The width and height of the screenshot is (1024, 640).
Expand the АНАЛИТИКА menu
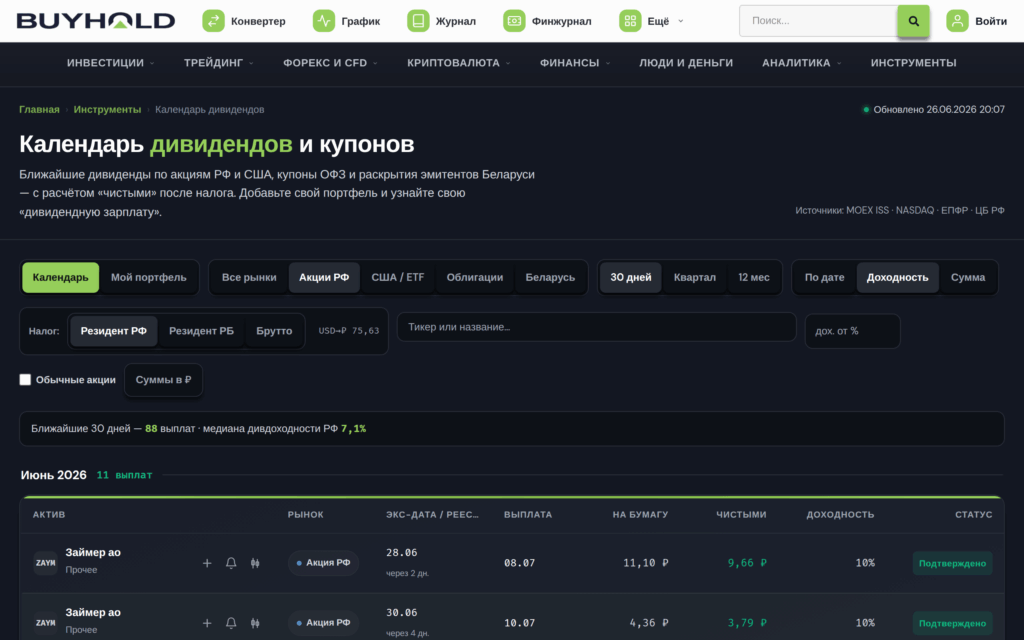click(x=801, y=63)
